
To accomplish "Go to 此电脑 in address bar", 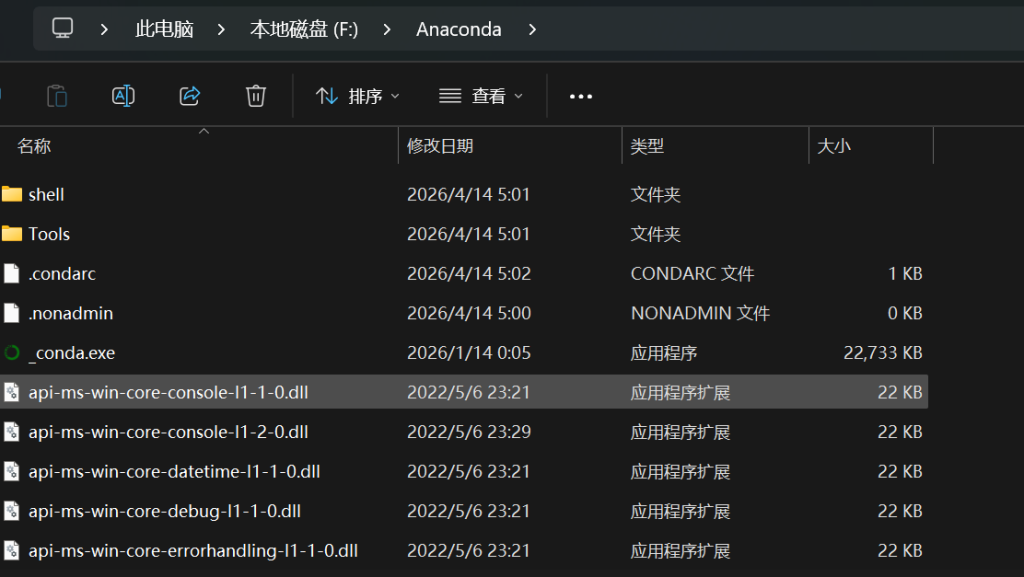I will tap(164, 29).
